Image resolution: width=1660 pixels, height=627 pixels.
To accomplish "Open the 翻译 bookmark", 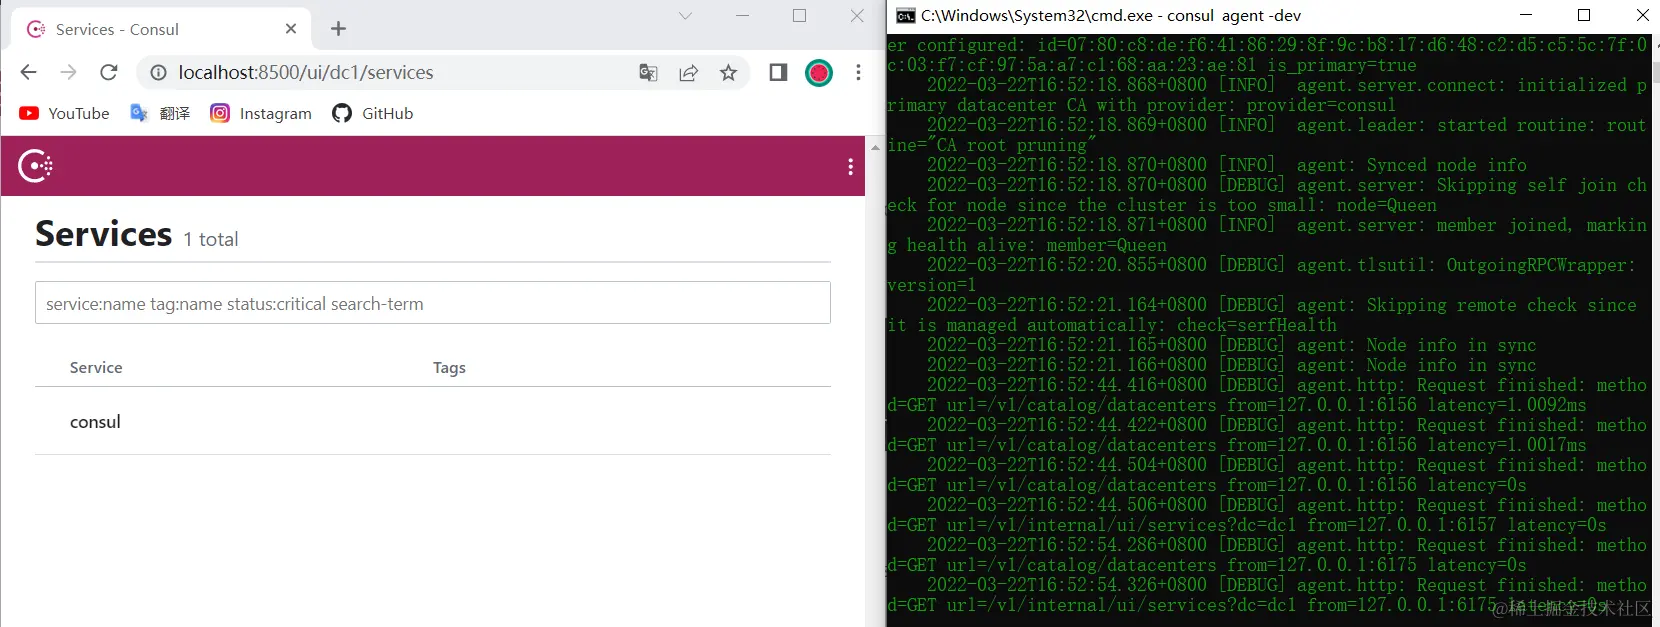I will [x=160, y=113].
